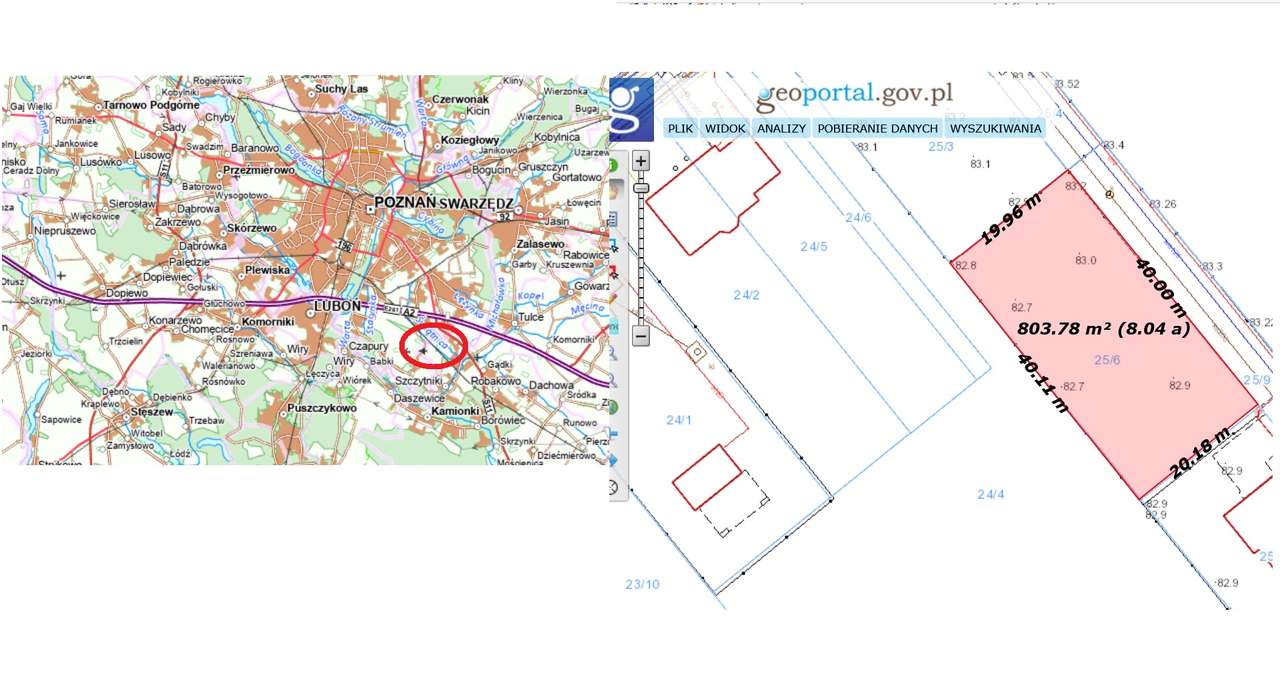Click Komorniki label on overview map
Image resolution: width=1280 pixels, height=675 pixels.
(266, 324)
